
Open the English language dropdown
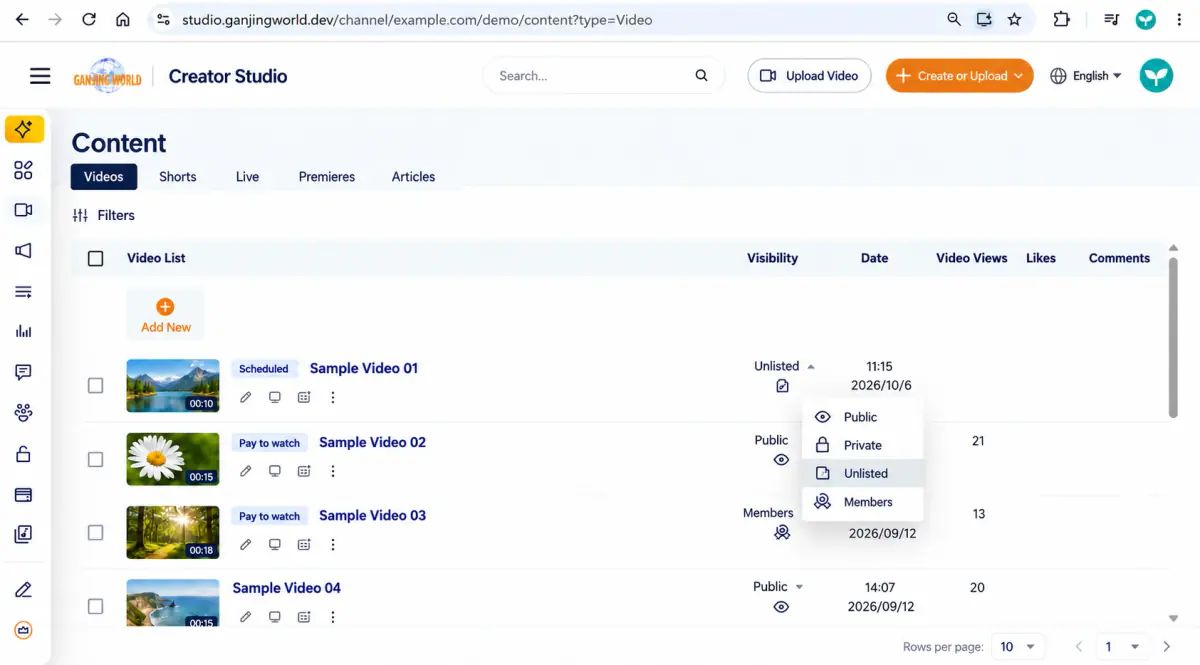point(1086,76)
